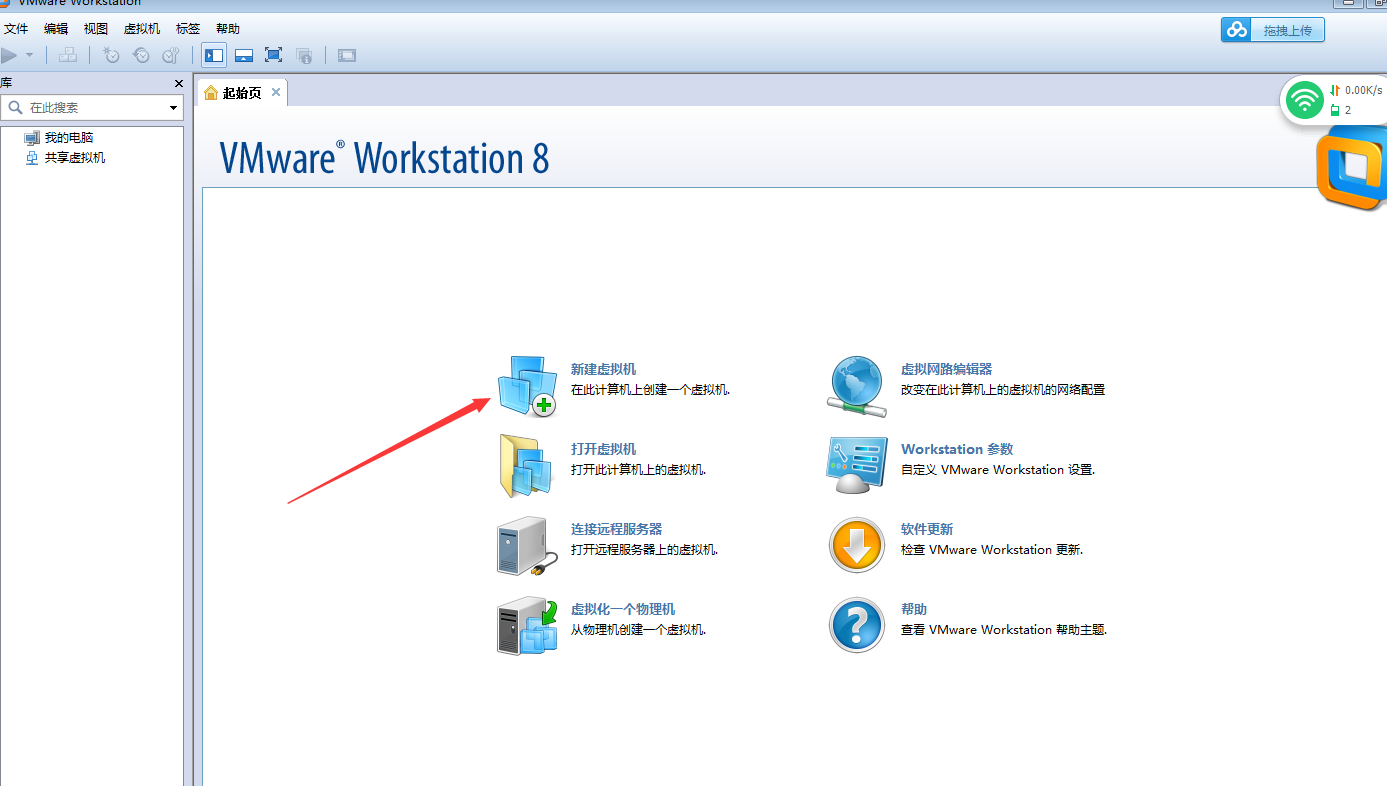Select the 起始页 tab
The image size is (1387, 786).
(x=243, y=93)
